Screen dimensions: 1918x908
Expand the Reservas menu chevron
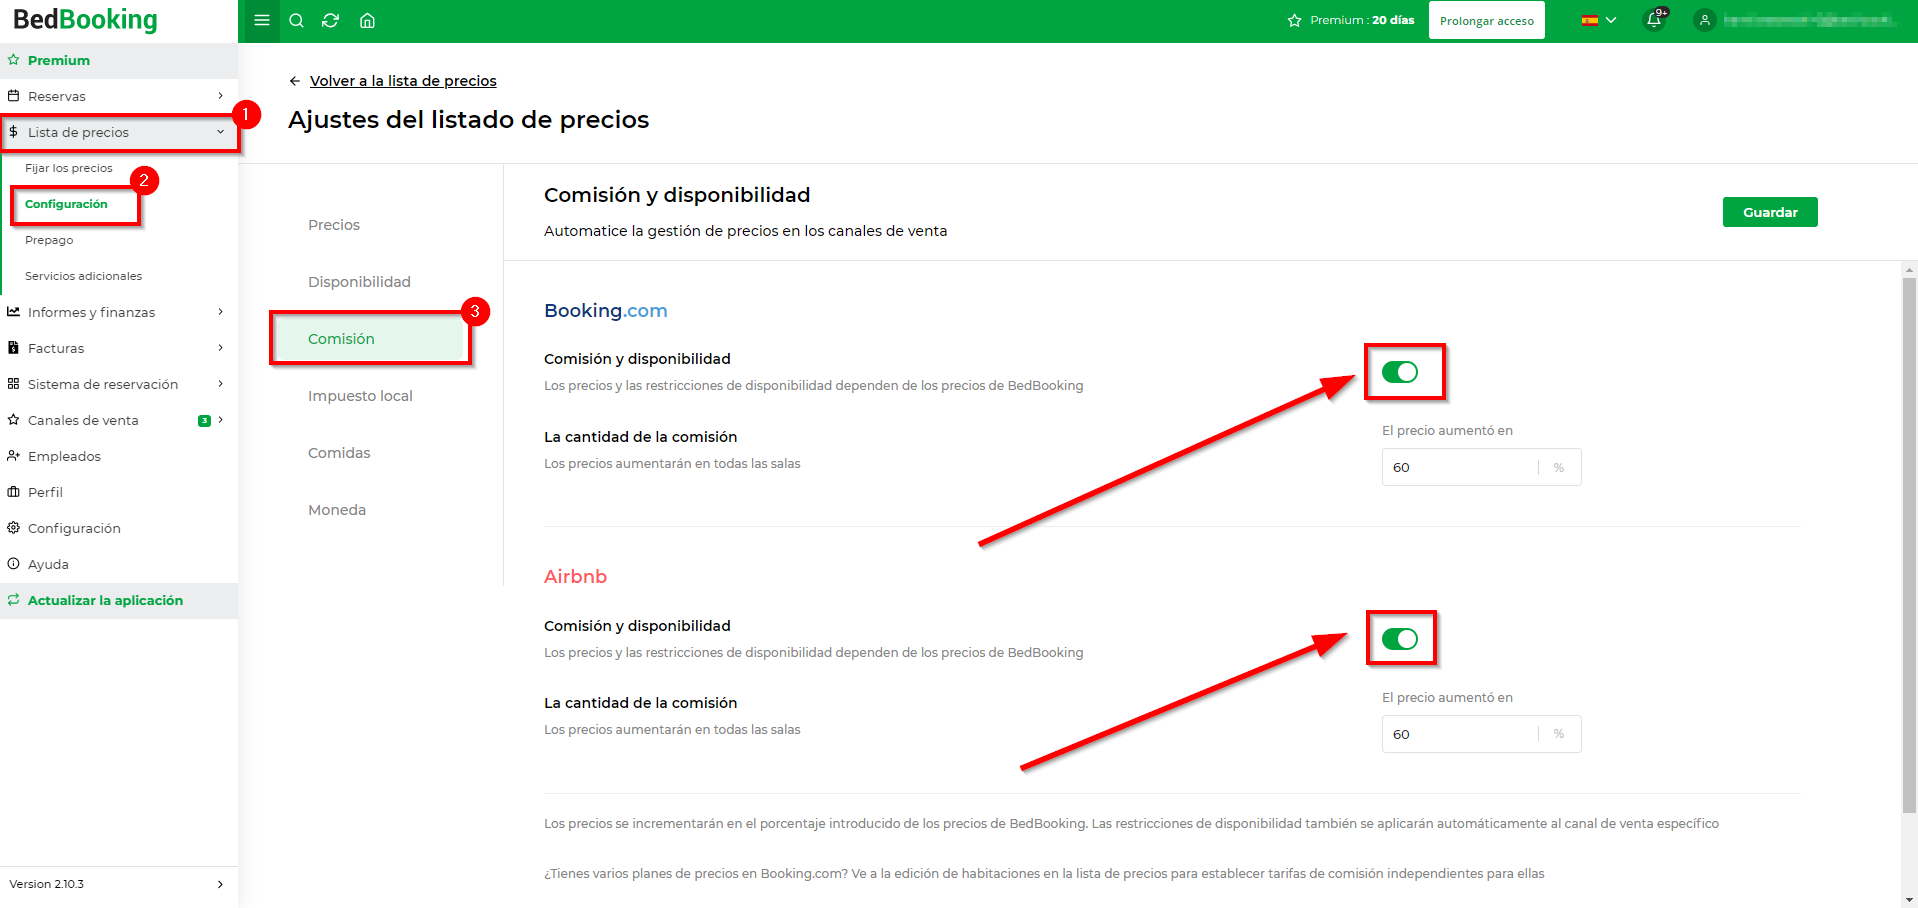pyautogui.click(x=221, y=96)
